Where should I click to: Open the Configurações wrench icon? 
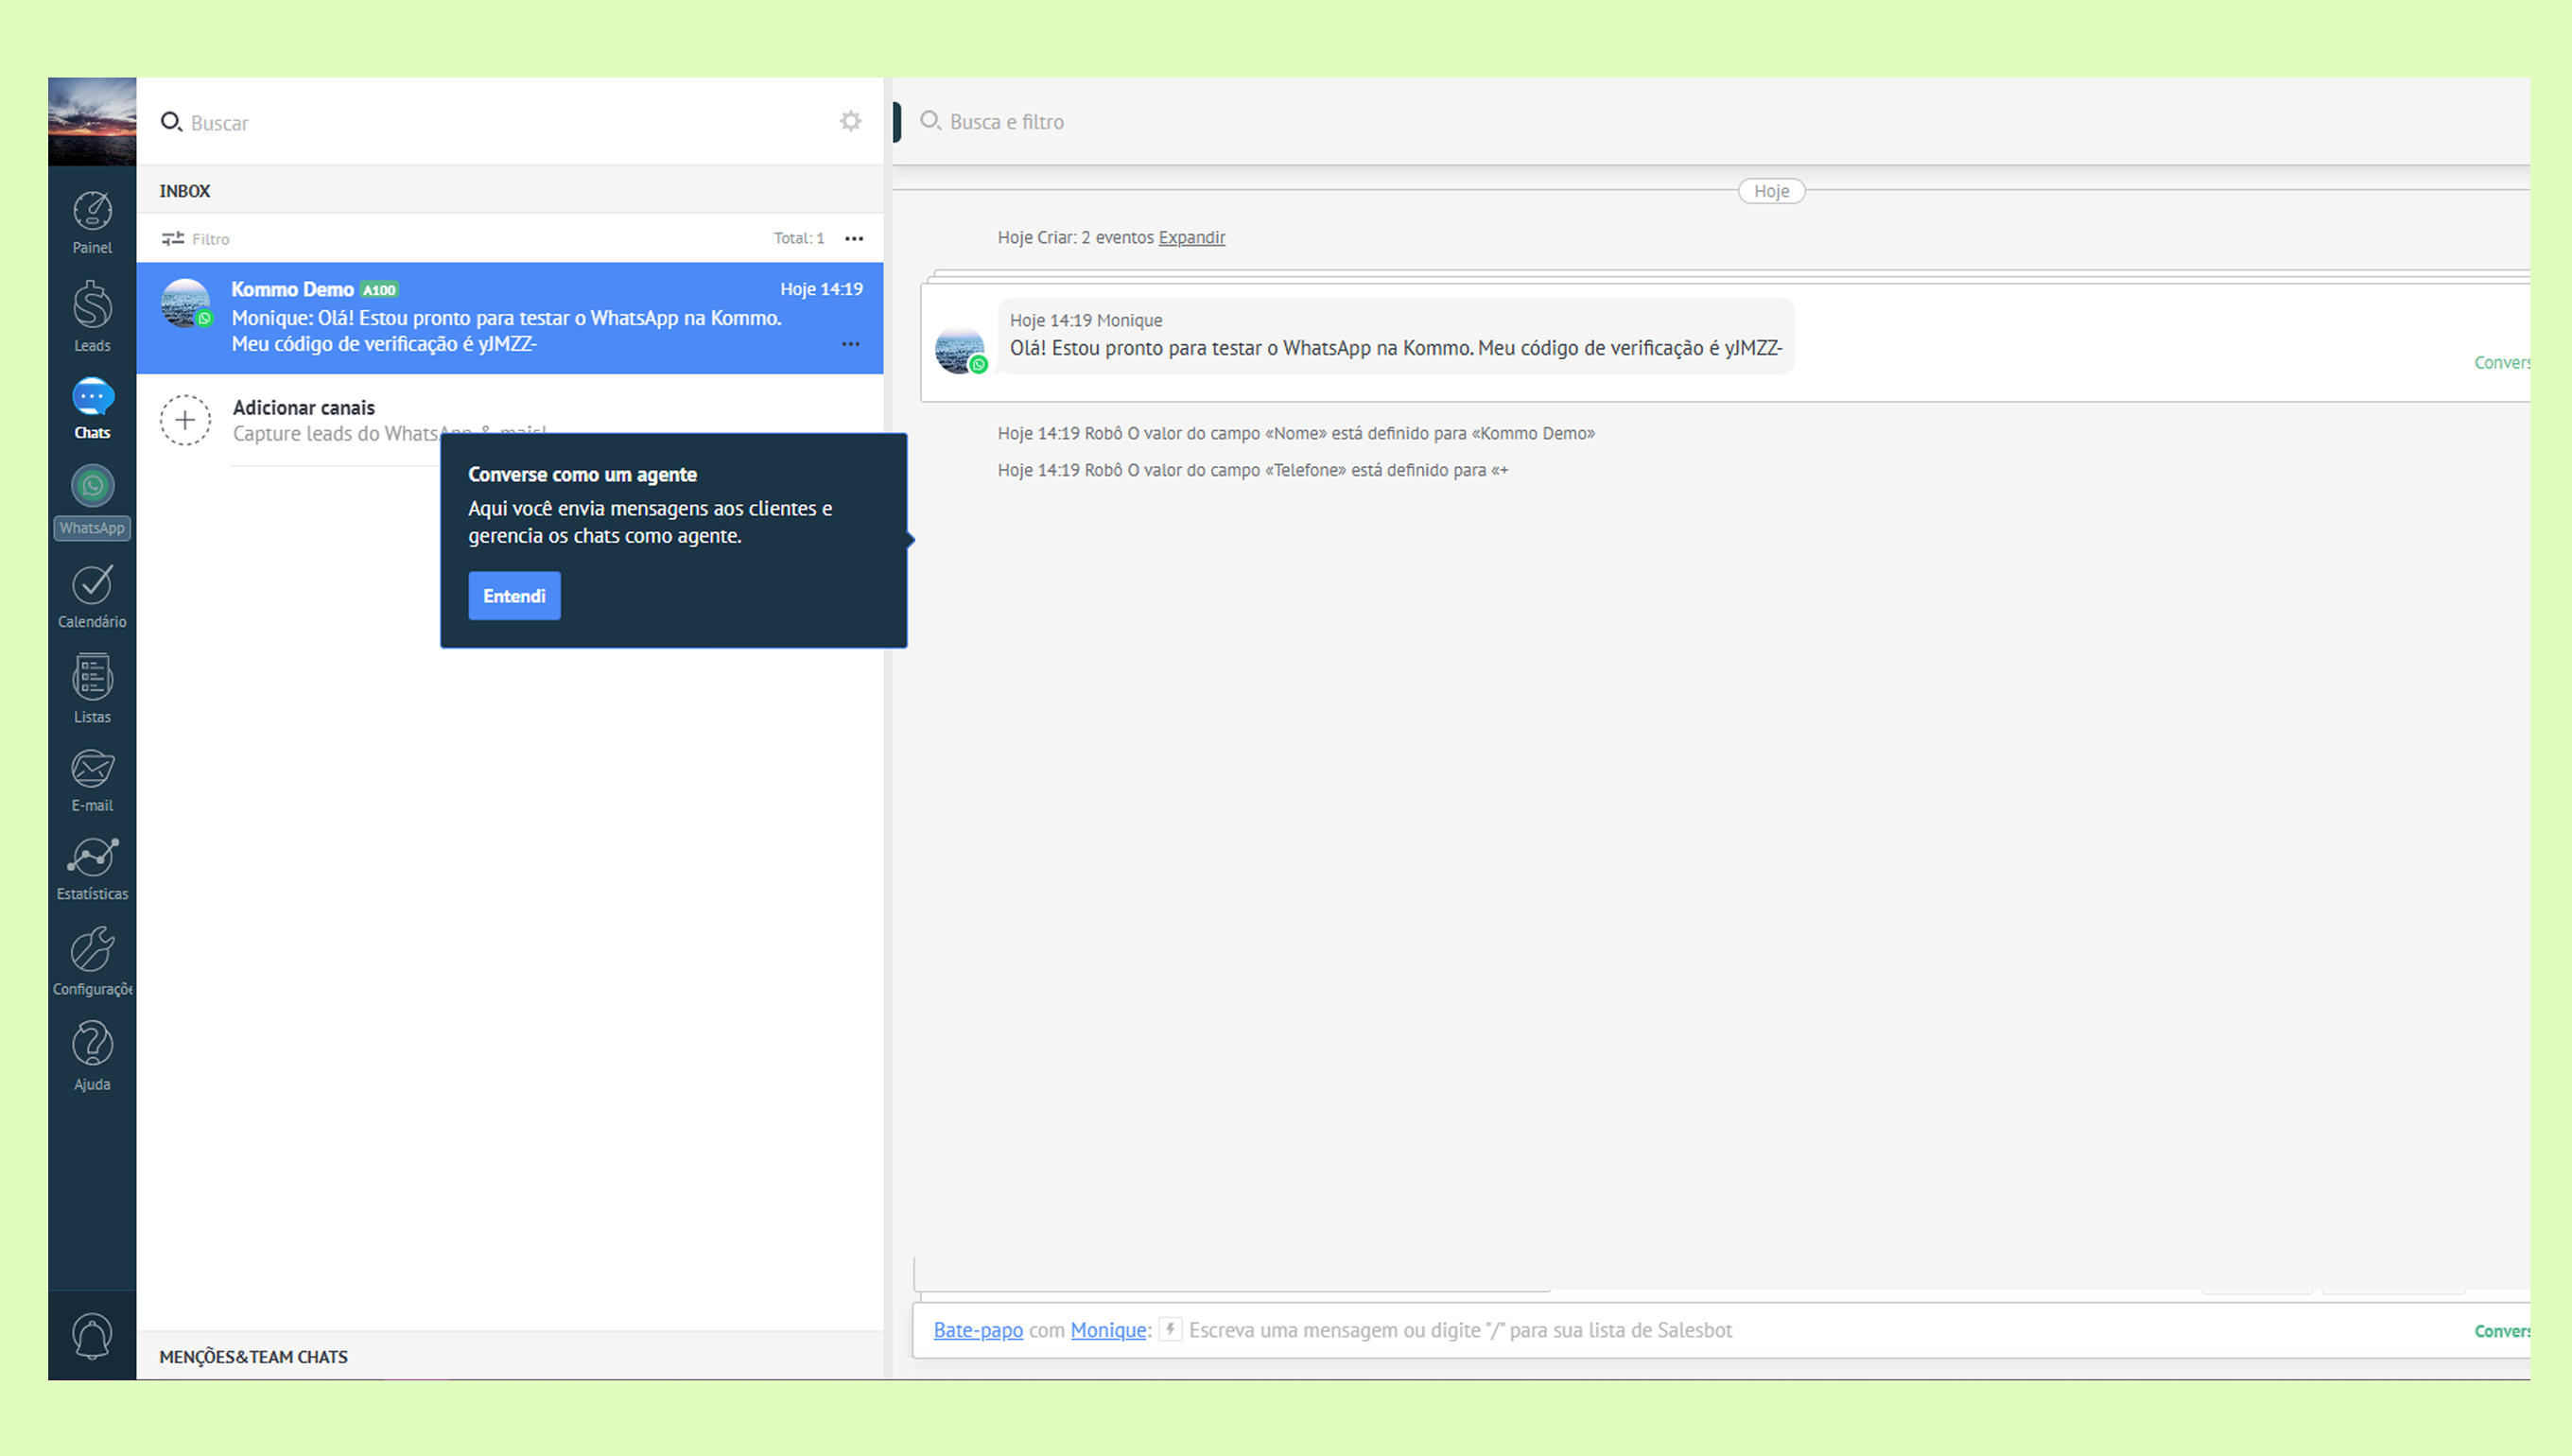(x=92, y=949)
